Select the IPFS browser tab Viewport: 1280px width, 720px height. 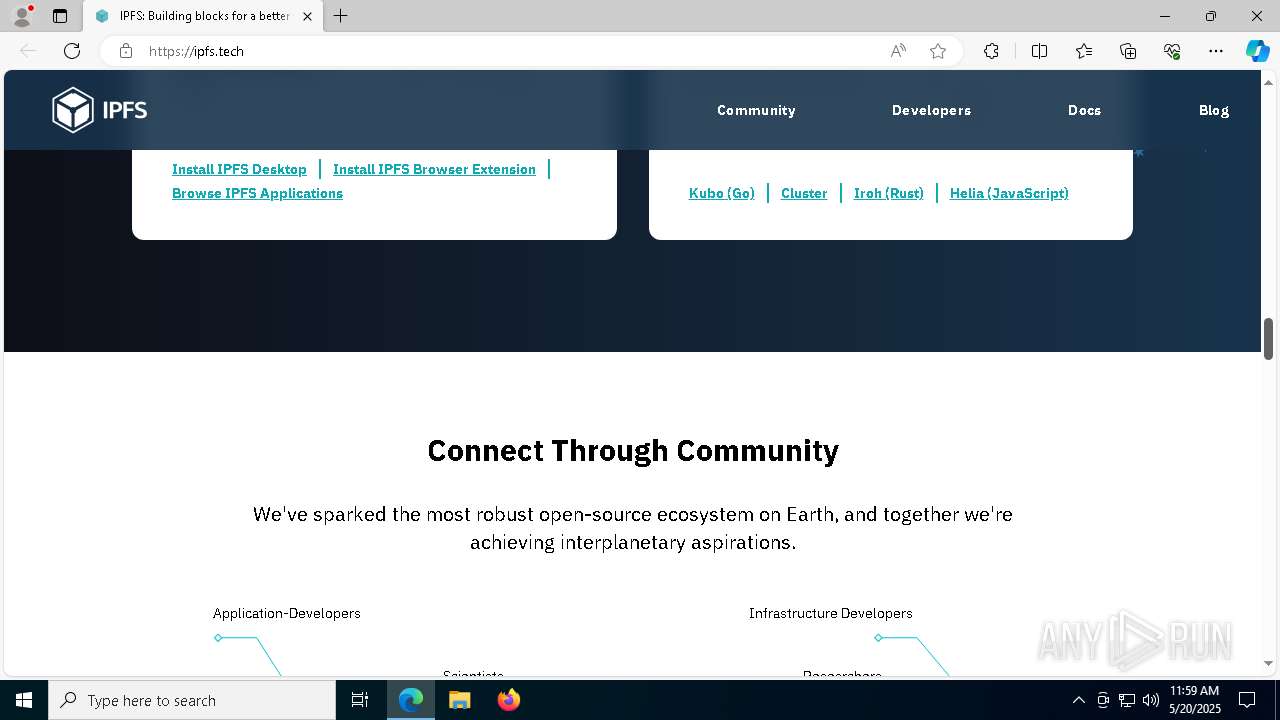203,16
